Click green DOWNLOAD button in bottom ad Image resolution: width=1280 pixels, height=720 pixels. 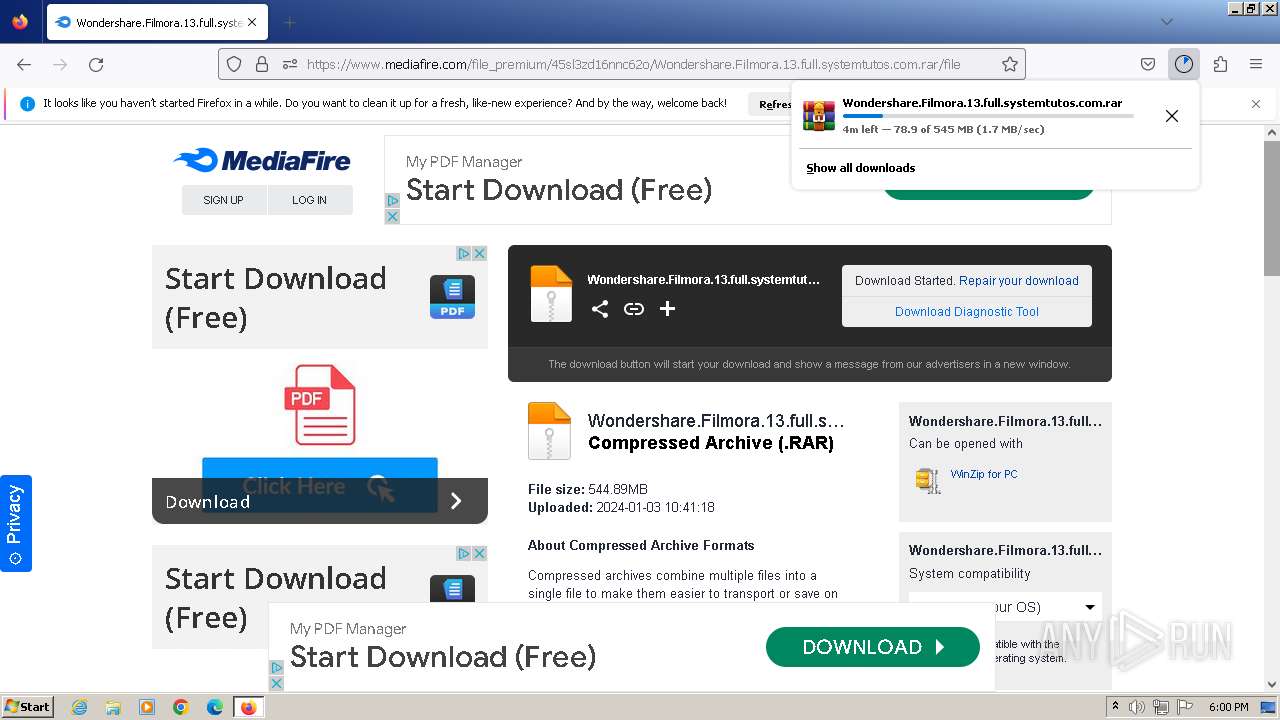click(x=873, y=647)
